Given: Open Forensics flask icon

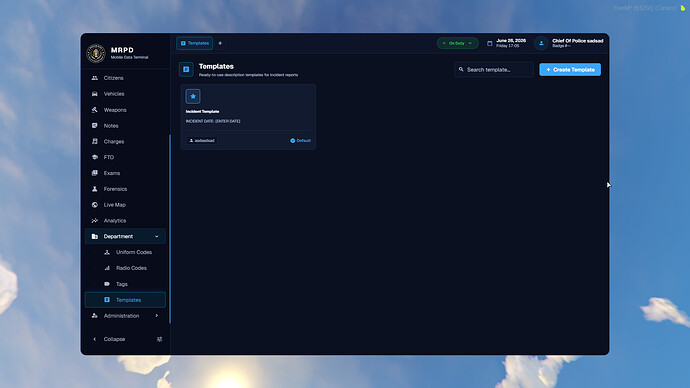Looking at the screenshot, I should click(x=95, y=189).
